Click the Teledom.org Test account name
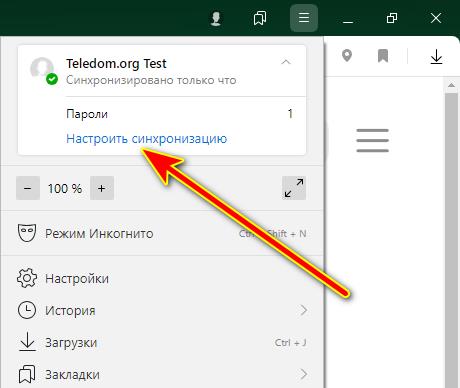460x388 pixels. 116,64
